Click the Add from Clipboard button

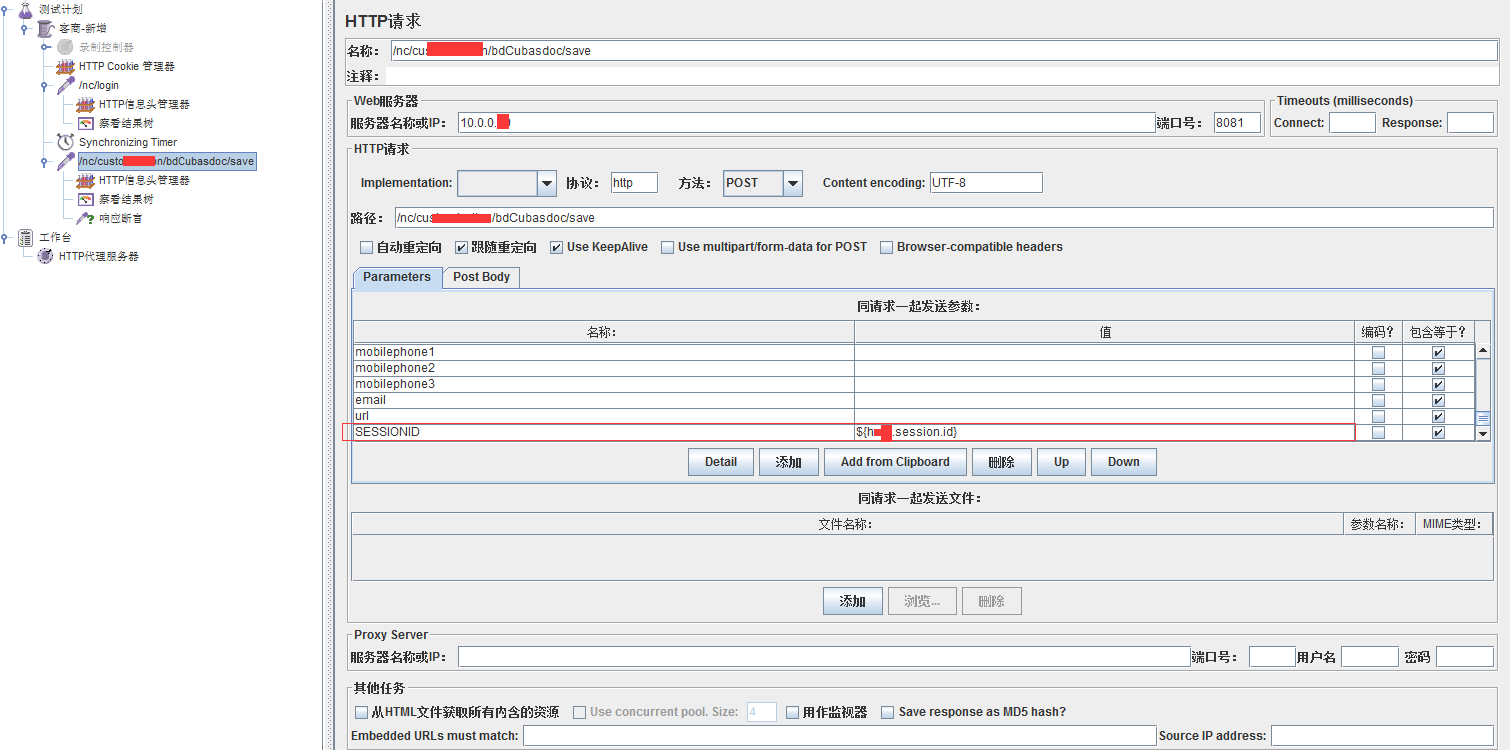[x=895, y=461]
